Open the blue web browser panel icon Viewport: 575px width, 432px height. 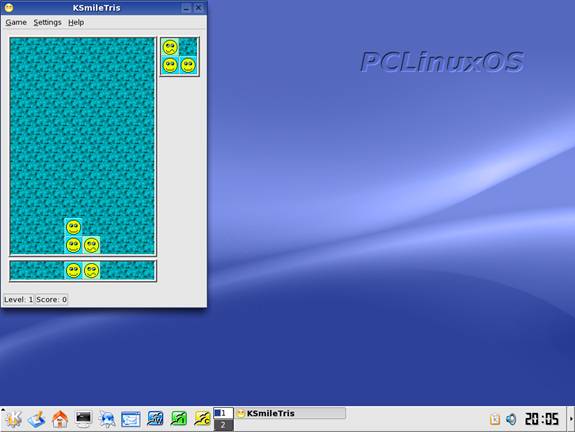click(x=107, y=419)
